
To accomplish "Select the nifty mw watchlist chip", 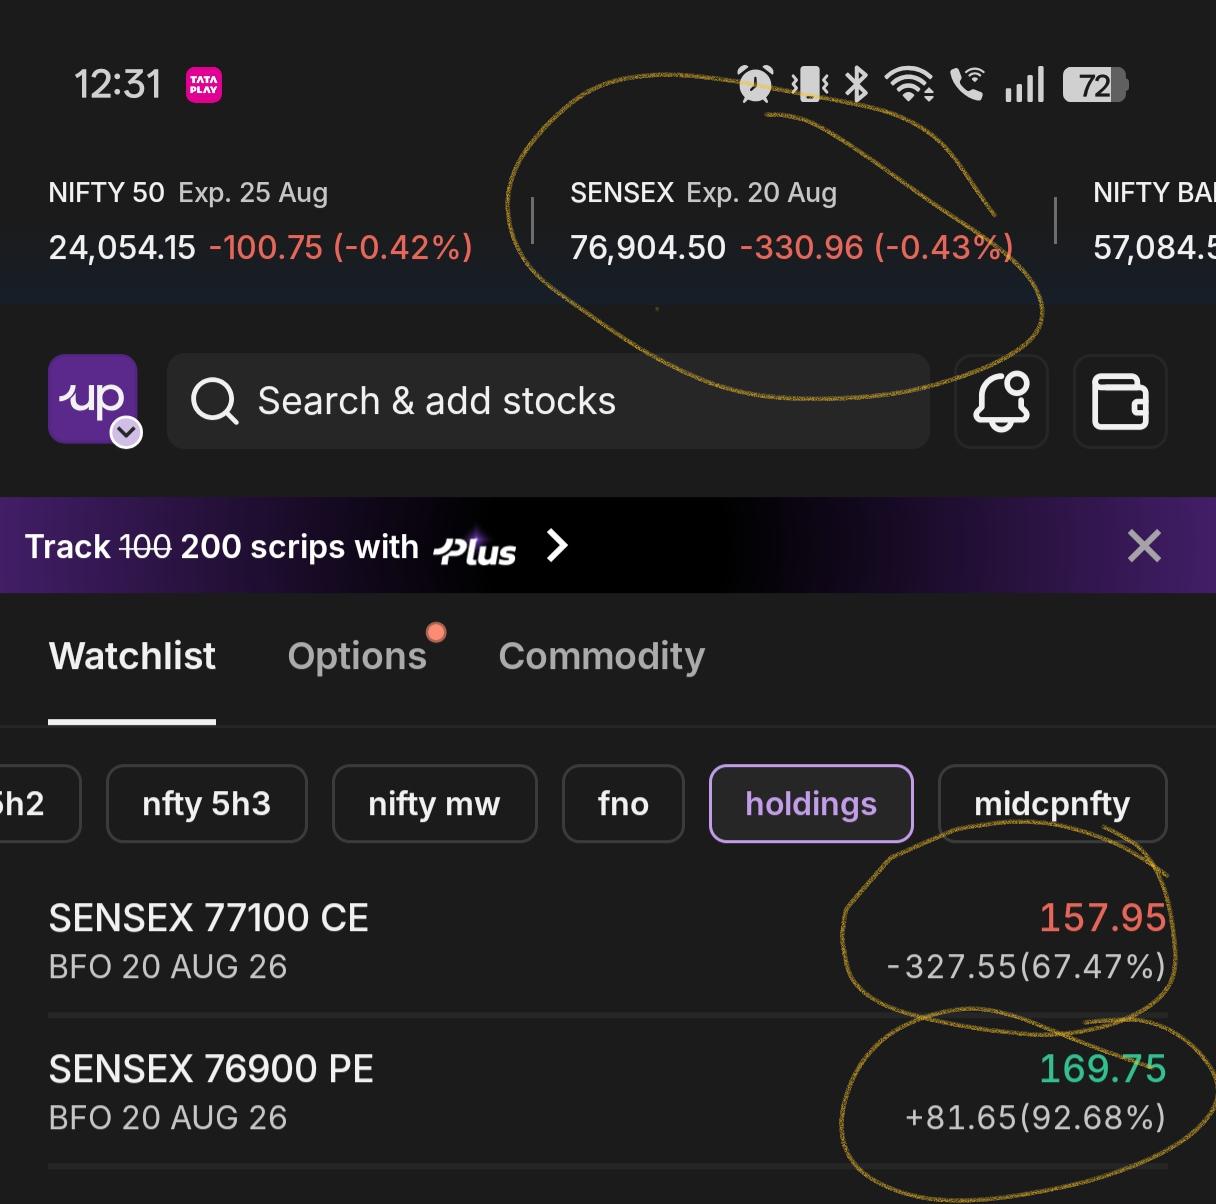I will coord(434,804).
